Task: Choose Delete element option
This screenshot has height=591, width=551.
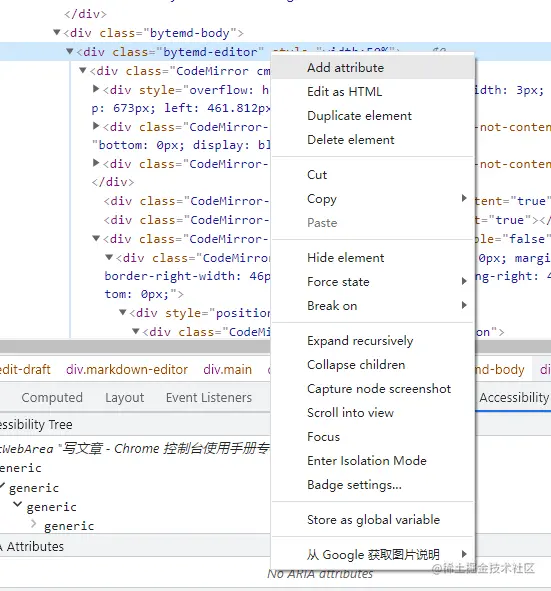Action: [x=372, y=140]
